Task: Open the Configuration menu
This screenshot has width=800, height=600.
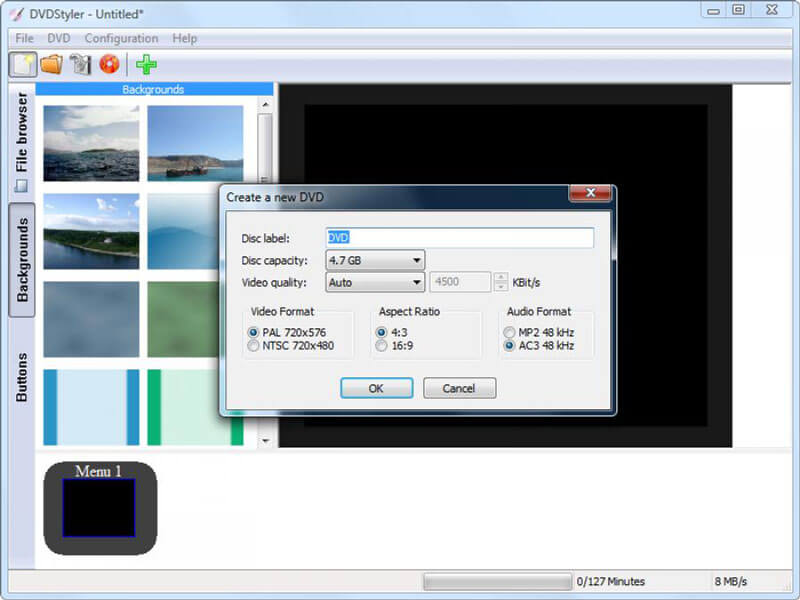Action: click(x=122, y=38)
